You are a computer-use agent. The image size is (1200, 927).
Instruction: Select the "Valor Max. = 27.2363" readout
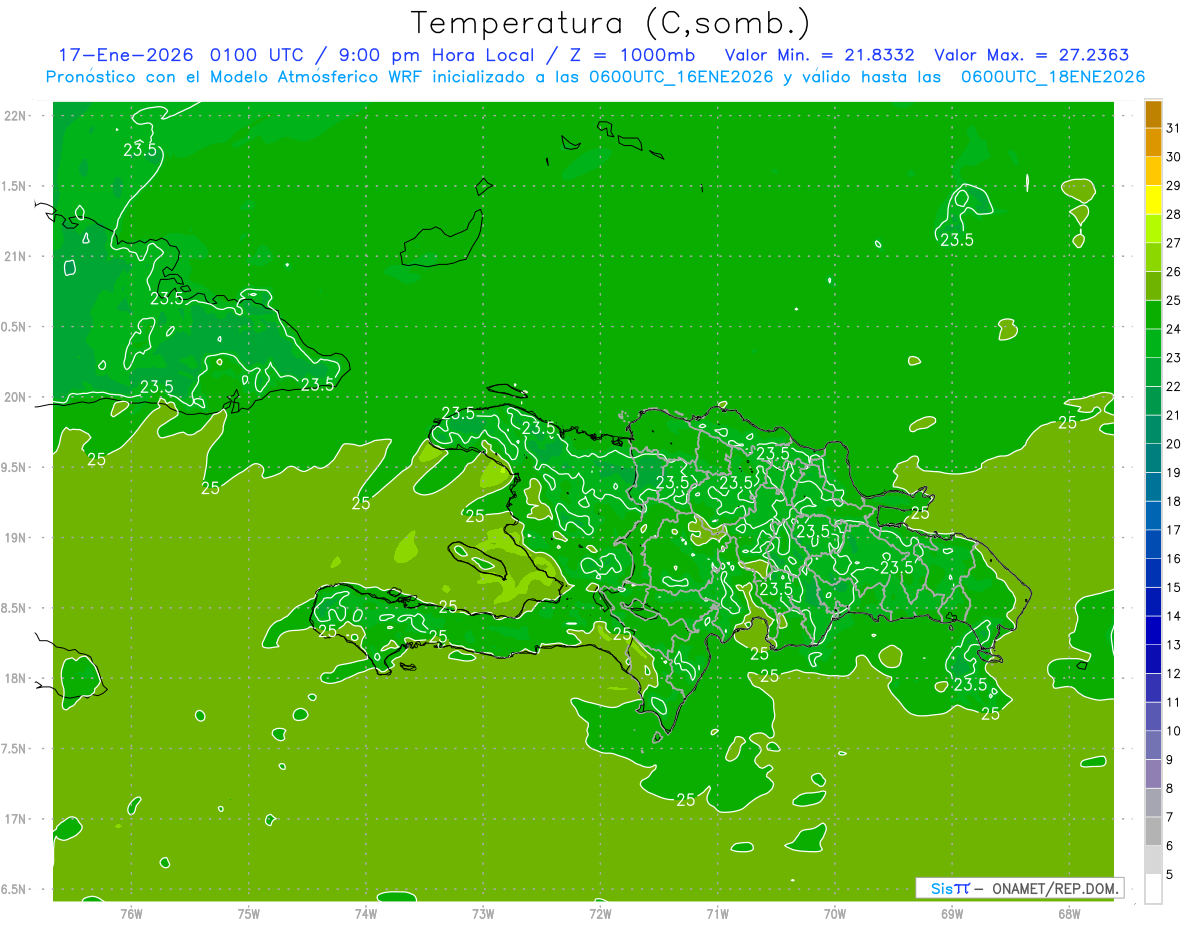(1033, 55)
